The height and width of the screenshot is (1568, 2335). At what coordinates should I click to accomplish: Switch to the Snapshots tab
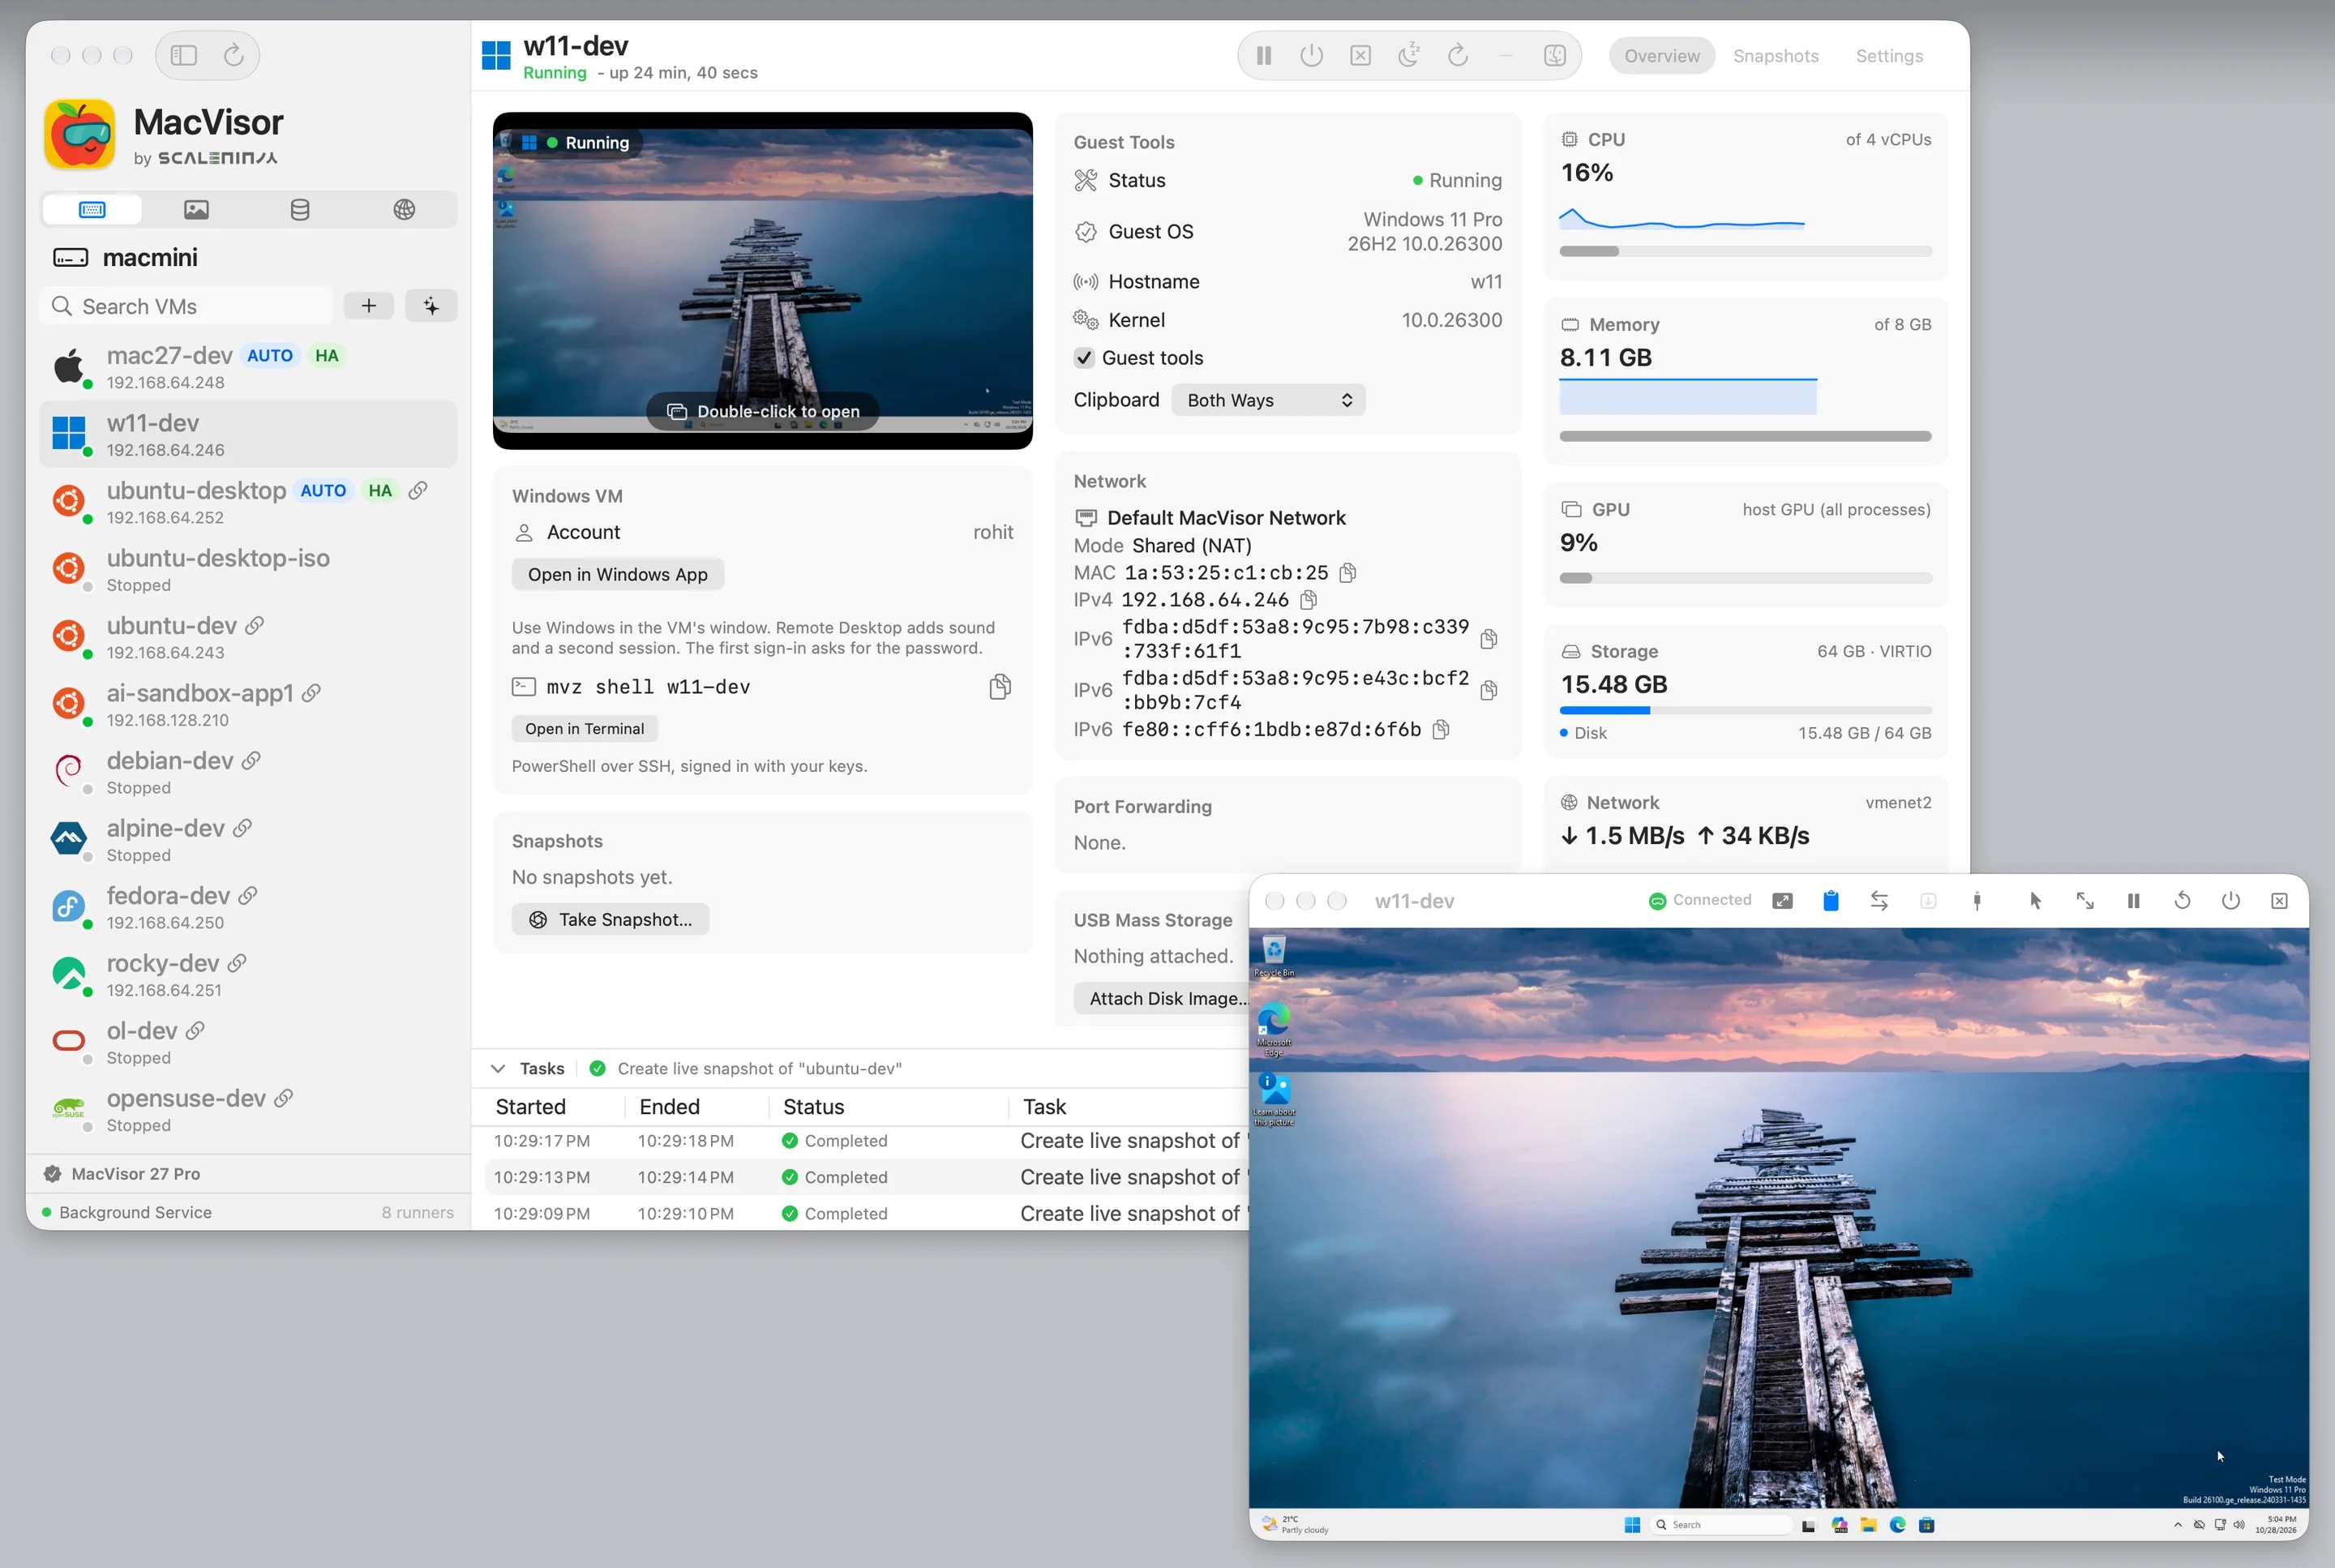[x=1775, y=56]
